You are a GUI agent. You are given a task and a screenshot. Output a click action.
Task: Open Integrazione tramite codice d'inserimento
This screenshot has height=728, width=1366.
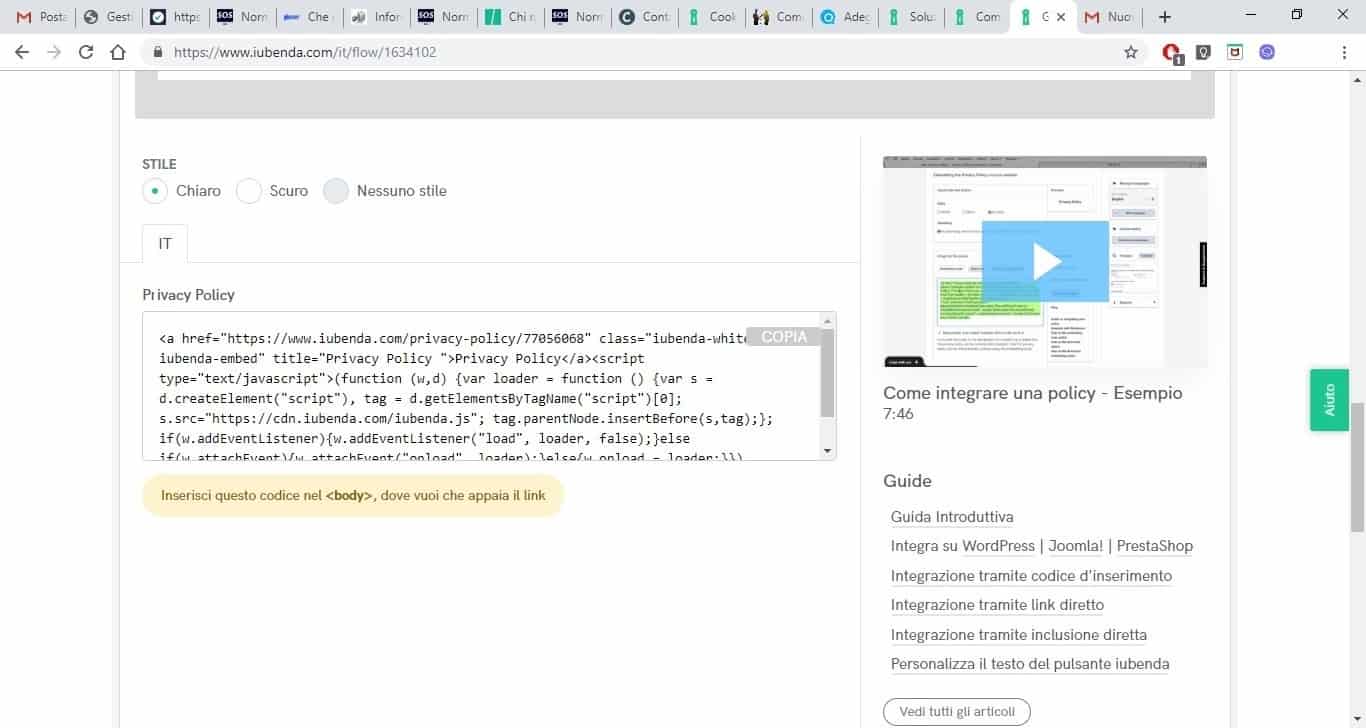(1031, 576)
